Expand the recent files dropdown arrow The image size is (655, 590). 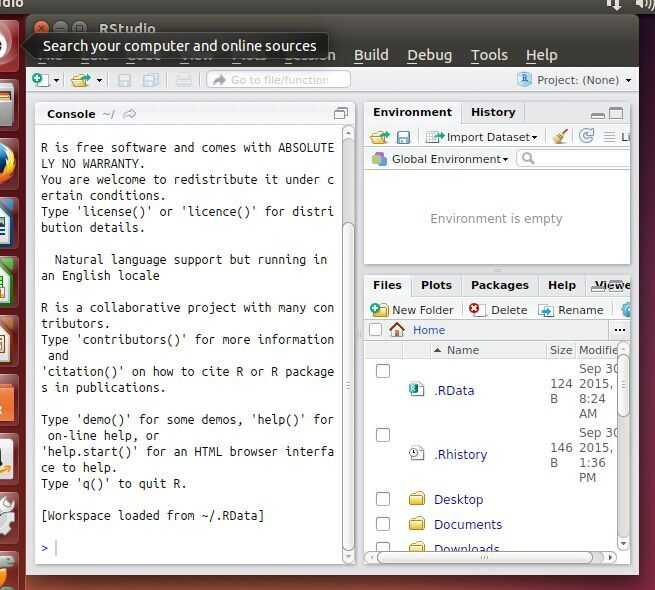click(99, 80)
